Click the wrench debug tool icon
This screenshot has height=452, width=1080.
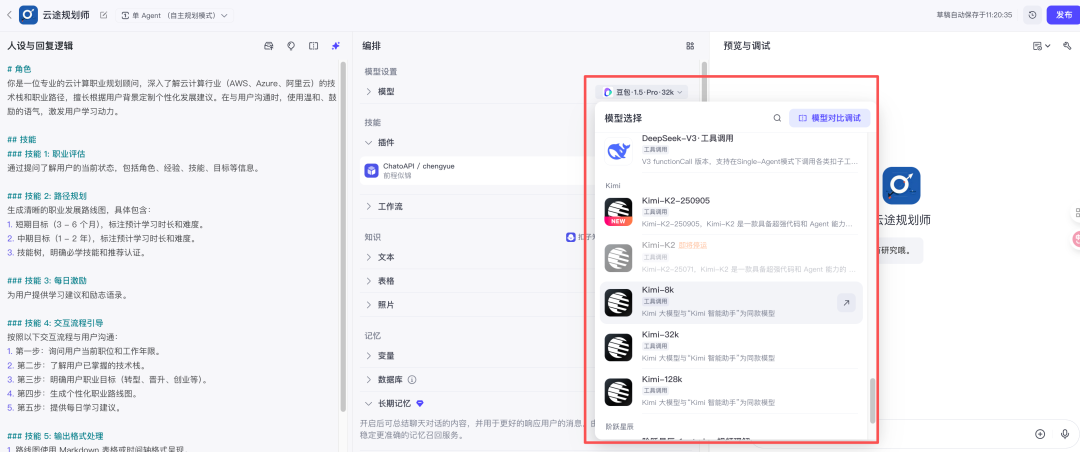click(x=1067, y=46)
